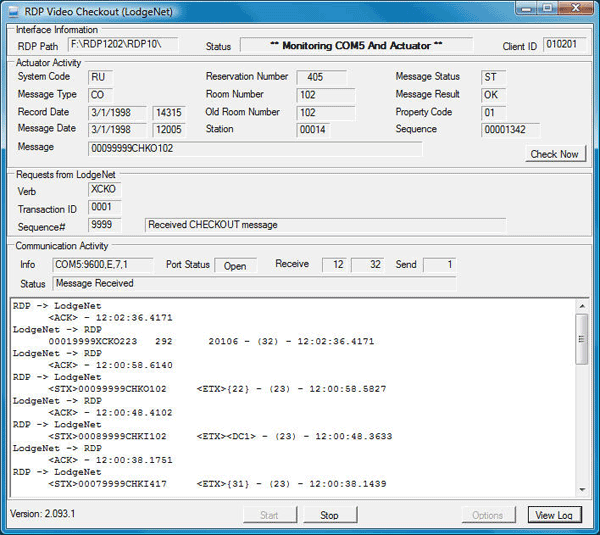Click the Actuator Activity group label

(49, 63)
